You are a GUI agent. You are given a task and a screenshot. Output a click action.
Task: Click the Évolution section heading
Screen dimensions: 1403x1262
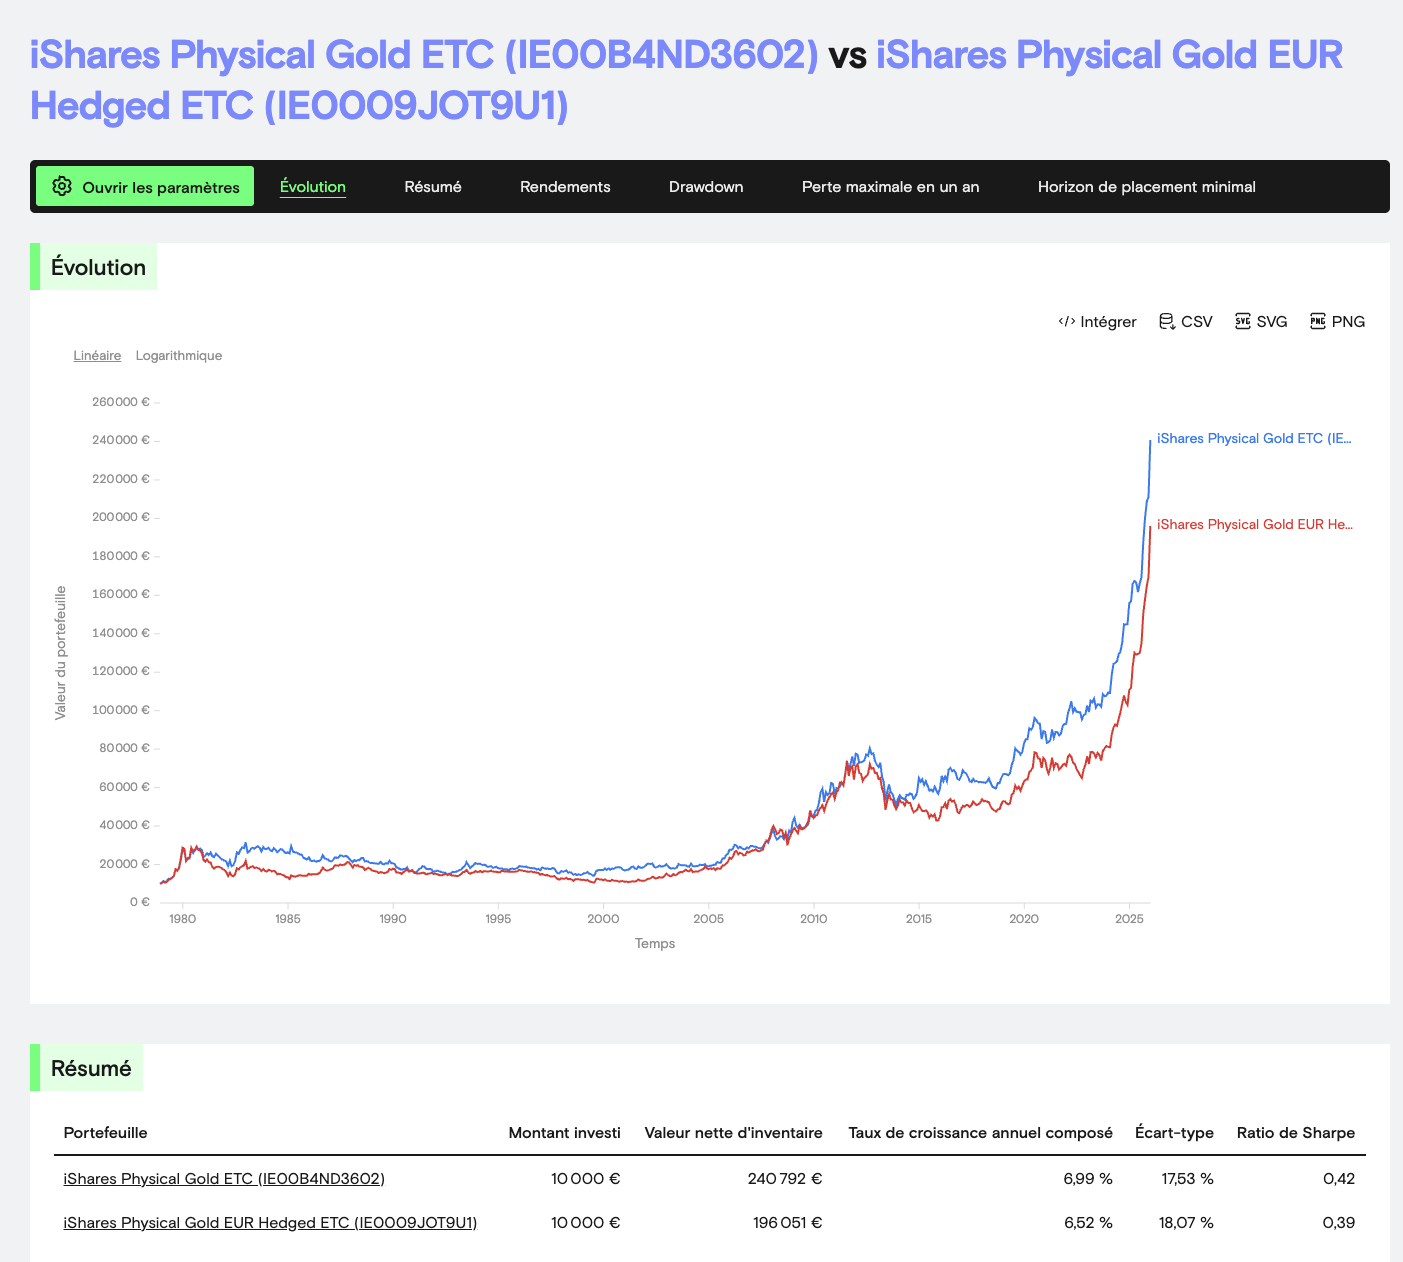pos(98,267)
